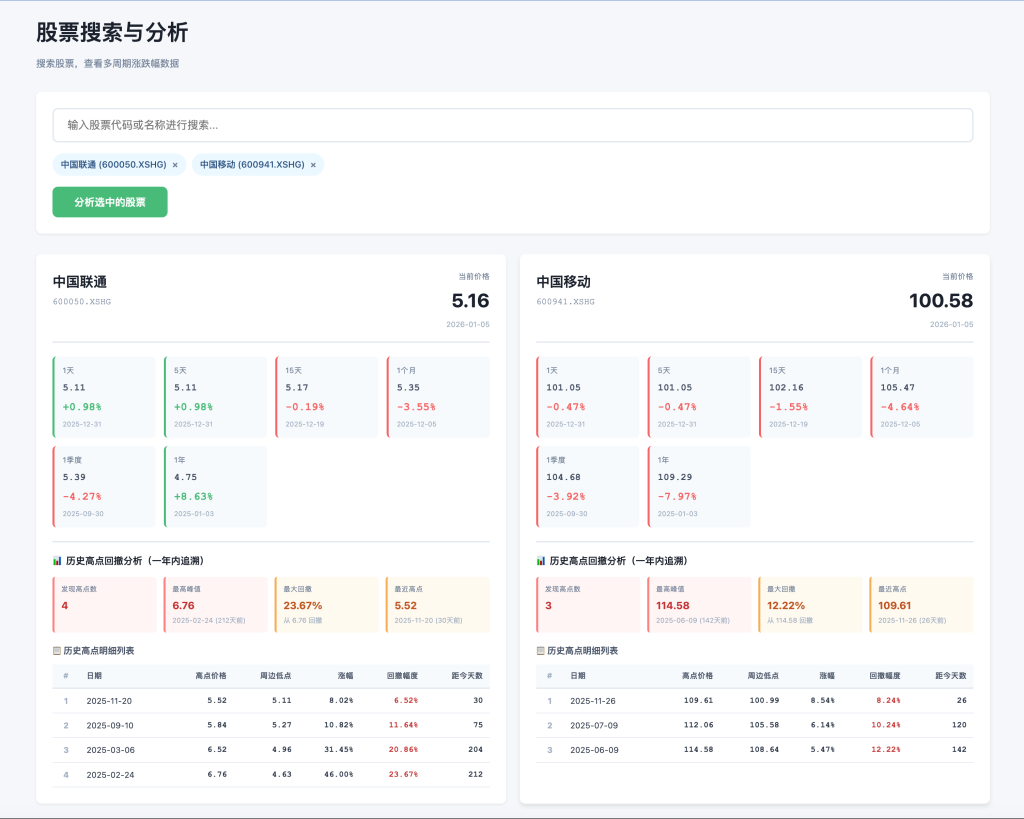The image size is (1024, 819).
Task: Click drawdown value 20.86%
Action: click(404, 750)
